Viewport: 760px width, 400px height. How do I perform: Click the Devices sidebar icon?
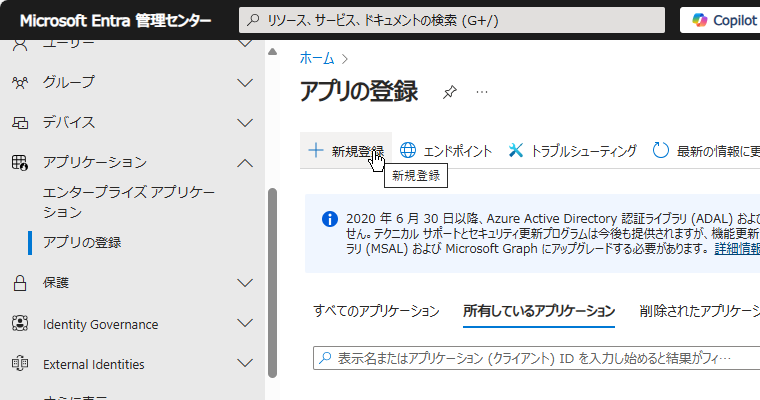(x=20, y=123)
